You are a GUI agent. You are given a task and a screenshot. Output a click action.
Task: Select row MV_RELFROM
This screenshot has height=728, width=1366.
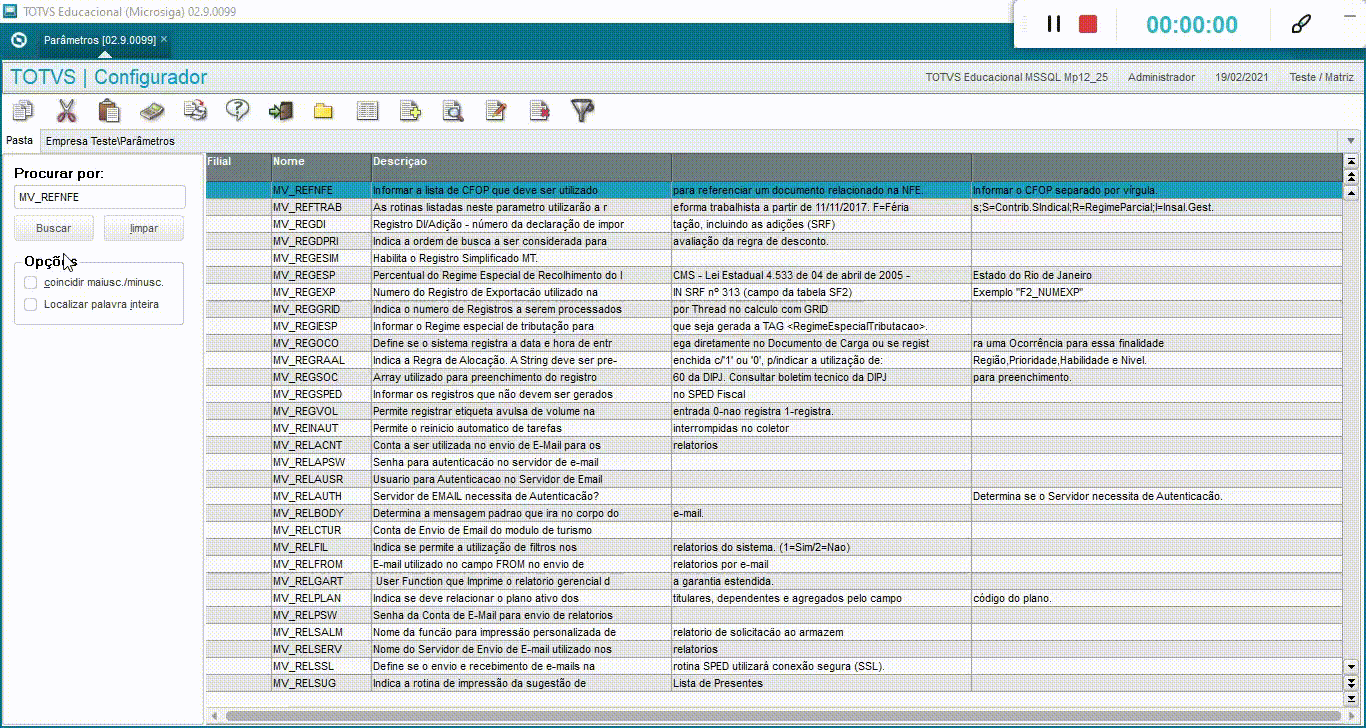(774, 564)
